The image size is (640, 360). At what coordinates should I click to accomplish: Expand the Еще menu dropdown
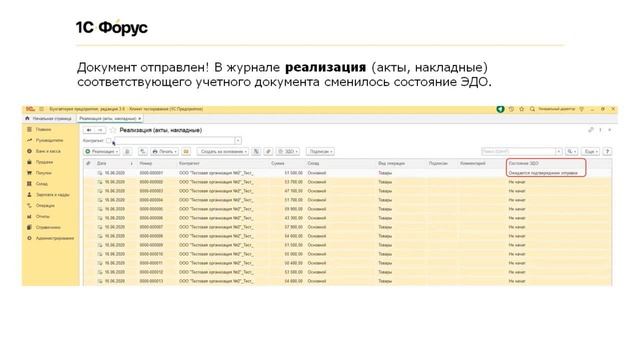click(x=590, y=151)
